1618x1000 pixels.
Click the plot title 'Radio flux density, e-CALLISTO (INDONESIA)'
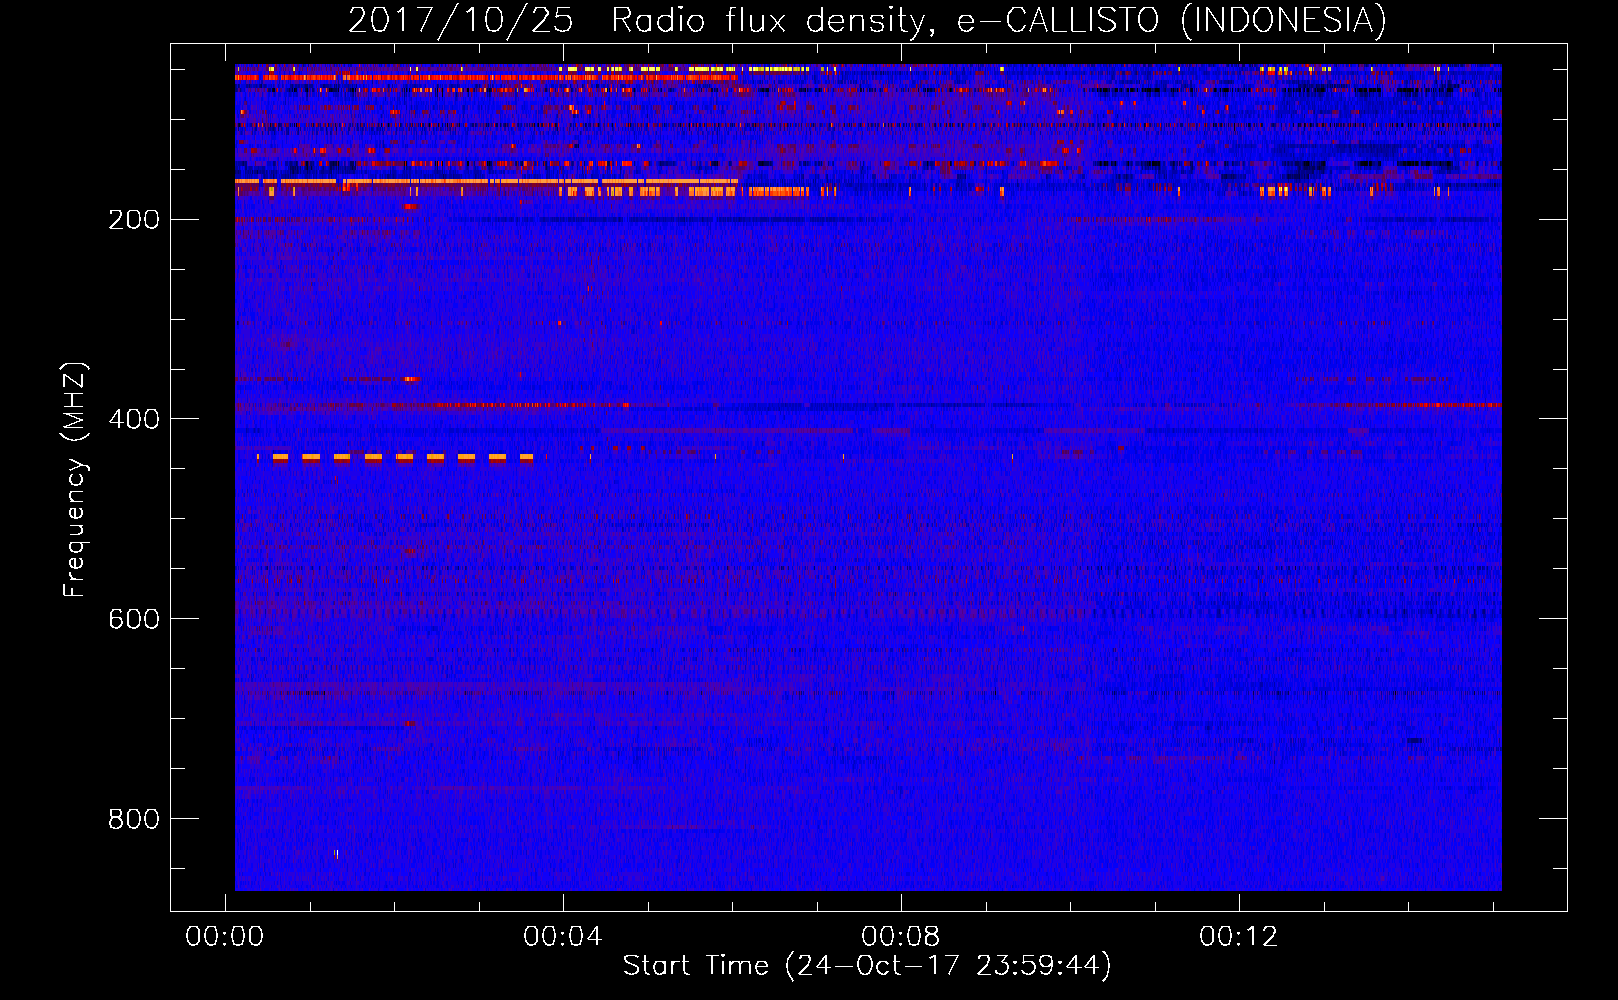998,20
